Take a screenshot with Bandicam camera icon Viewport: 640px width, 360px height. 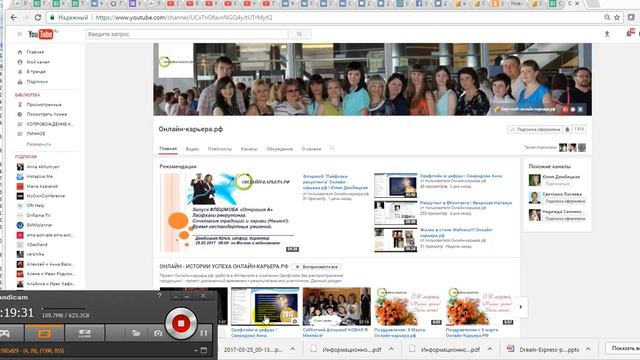pyautogui.click(x=158, y=333)
